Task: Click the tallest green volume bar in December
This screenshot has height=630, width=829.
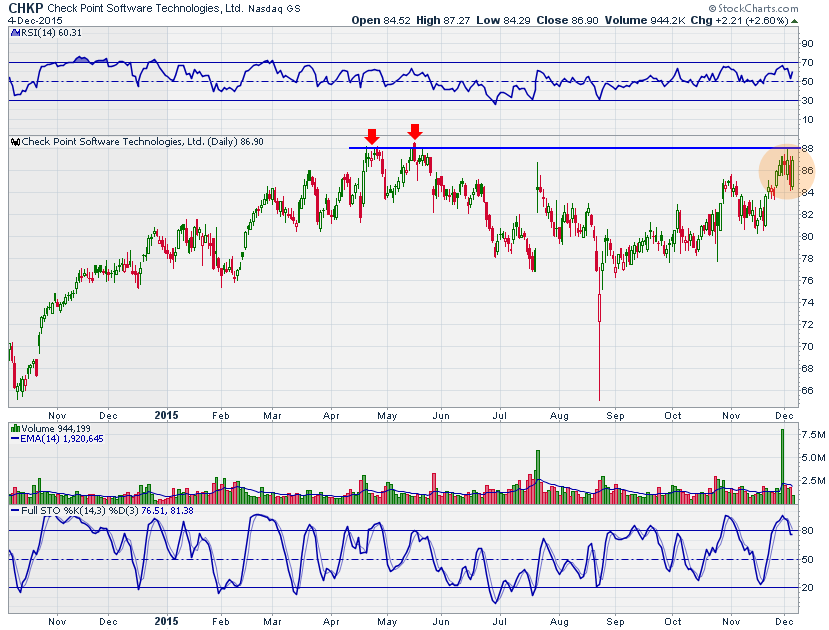Action: click(x=782, y=466)
